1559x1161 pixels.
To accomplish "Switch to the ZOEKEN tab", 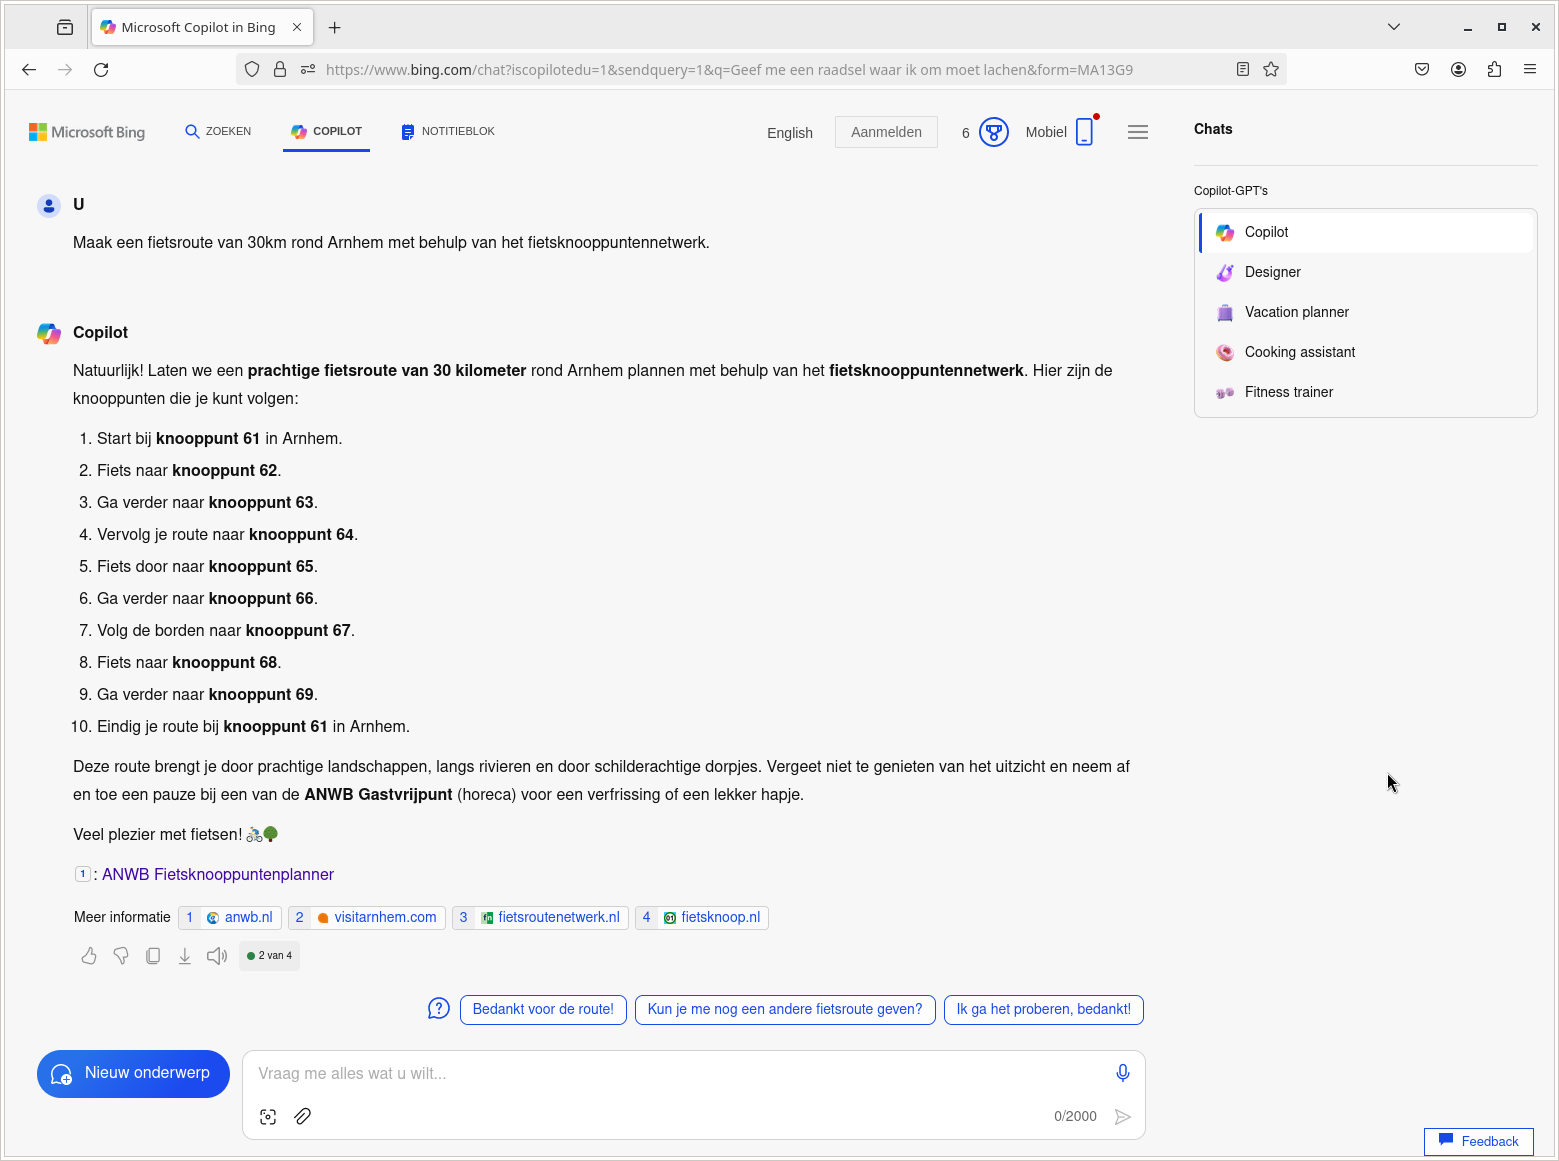I will pyautogui.click(x=218, y=132).
